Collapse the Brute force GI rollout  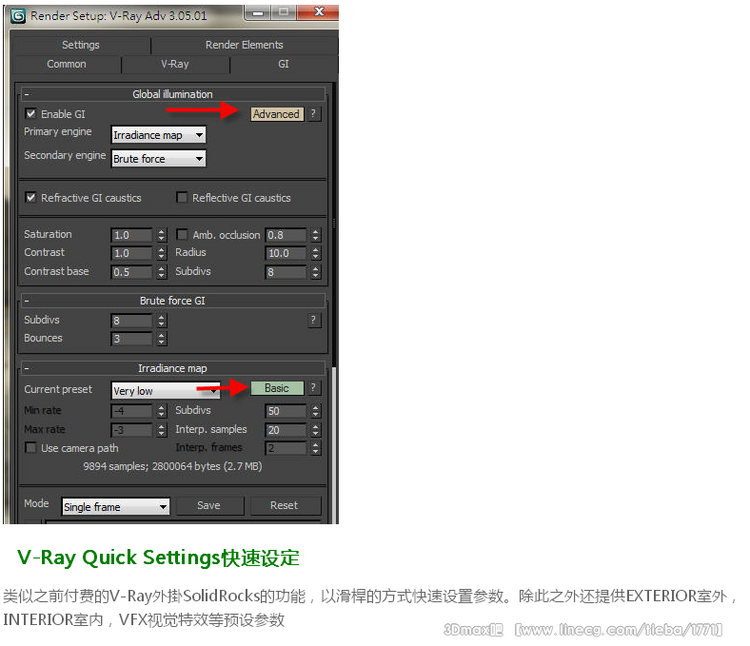pos(27,301)
